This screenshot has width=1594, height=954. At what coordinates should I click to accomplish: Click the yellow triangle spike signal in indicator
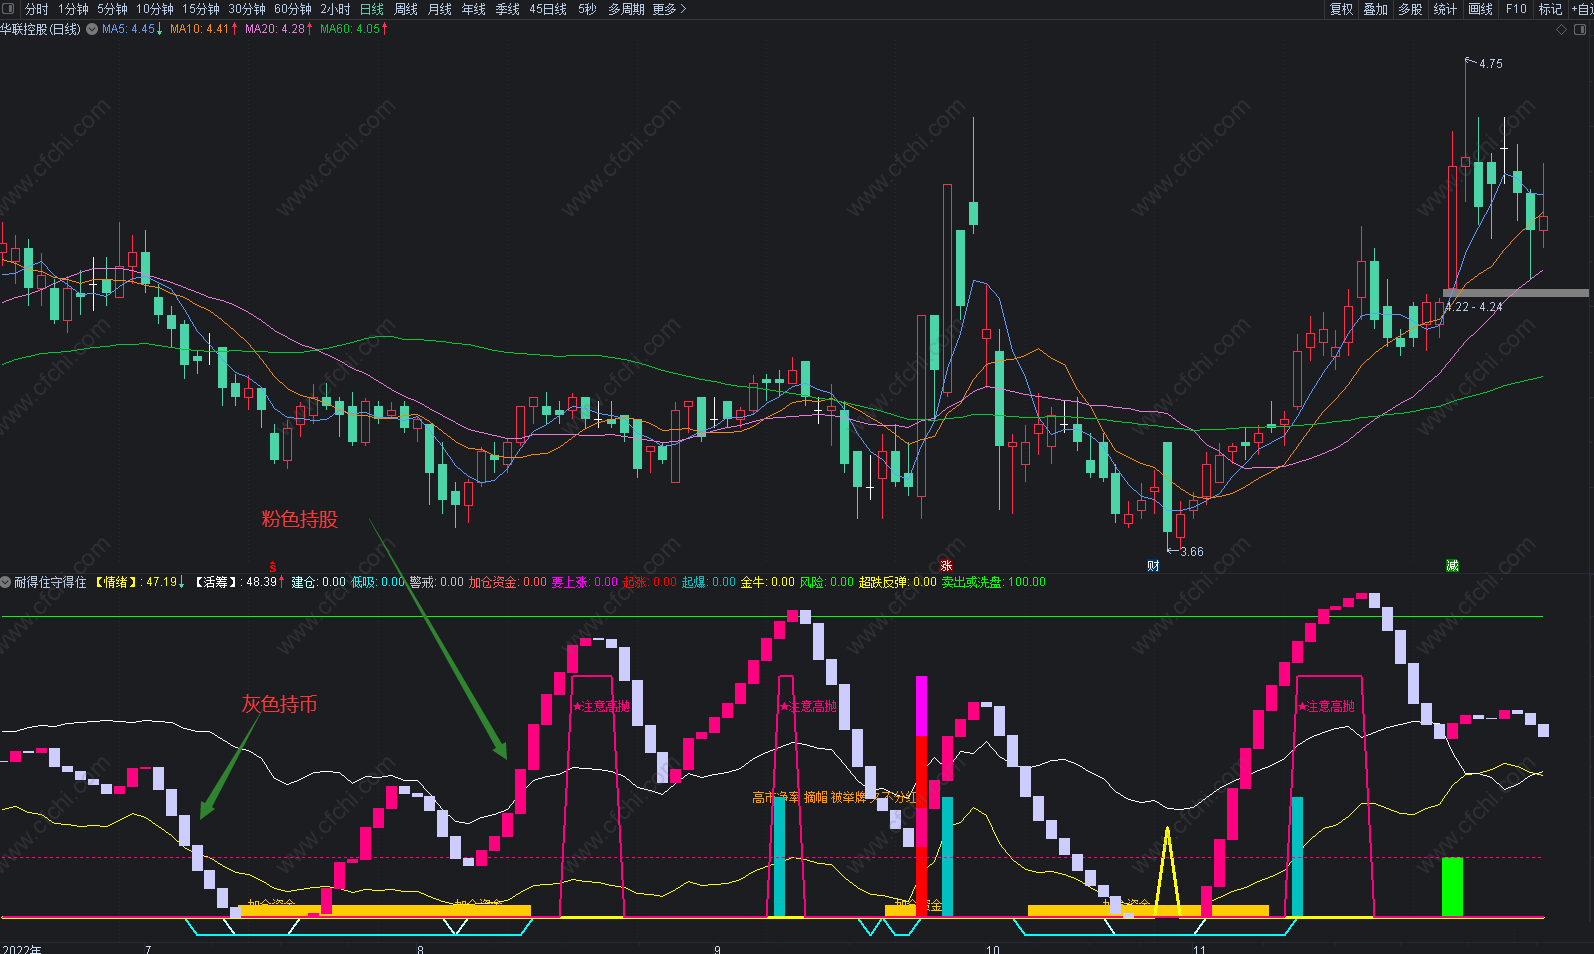1167,870
